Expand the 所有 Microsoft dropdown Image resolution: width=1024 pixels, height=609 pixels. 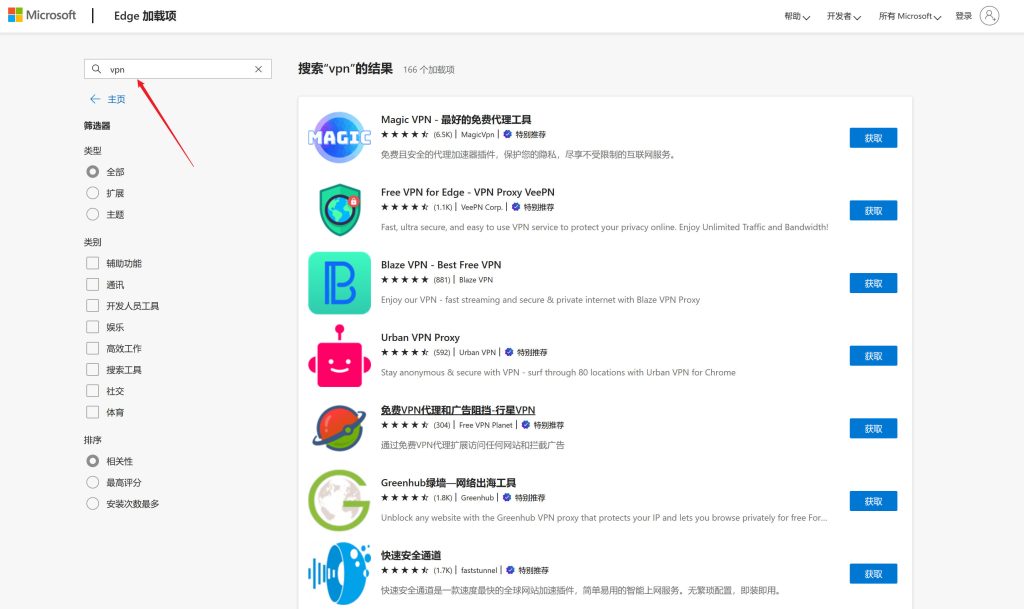[910, 16]
